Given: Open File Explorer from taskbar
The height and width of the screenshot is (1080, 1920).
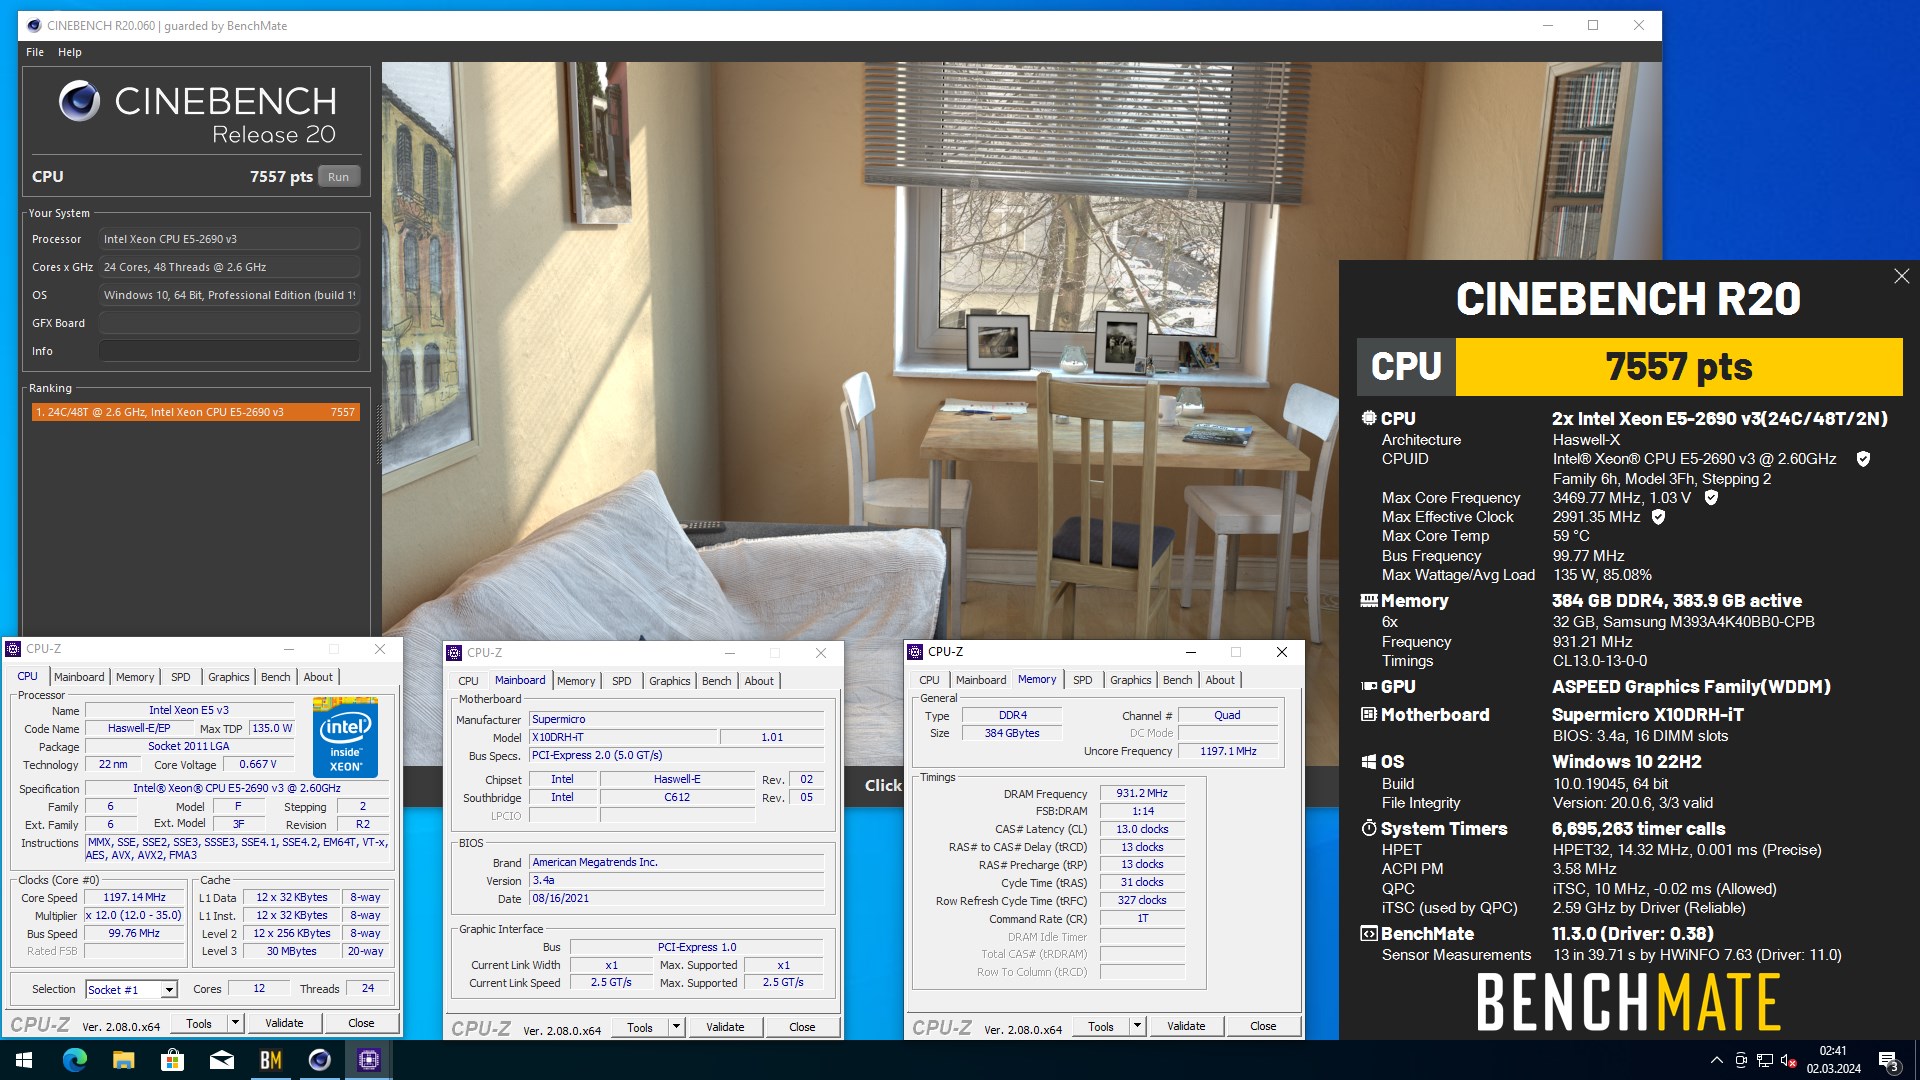Looking at the screenshot, I should 123,1060.
